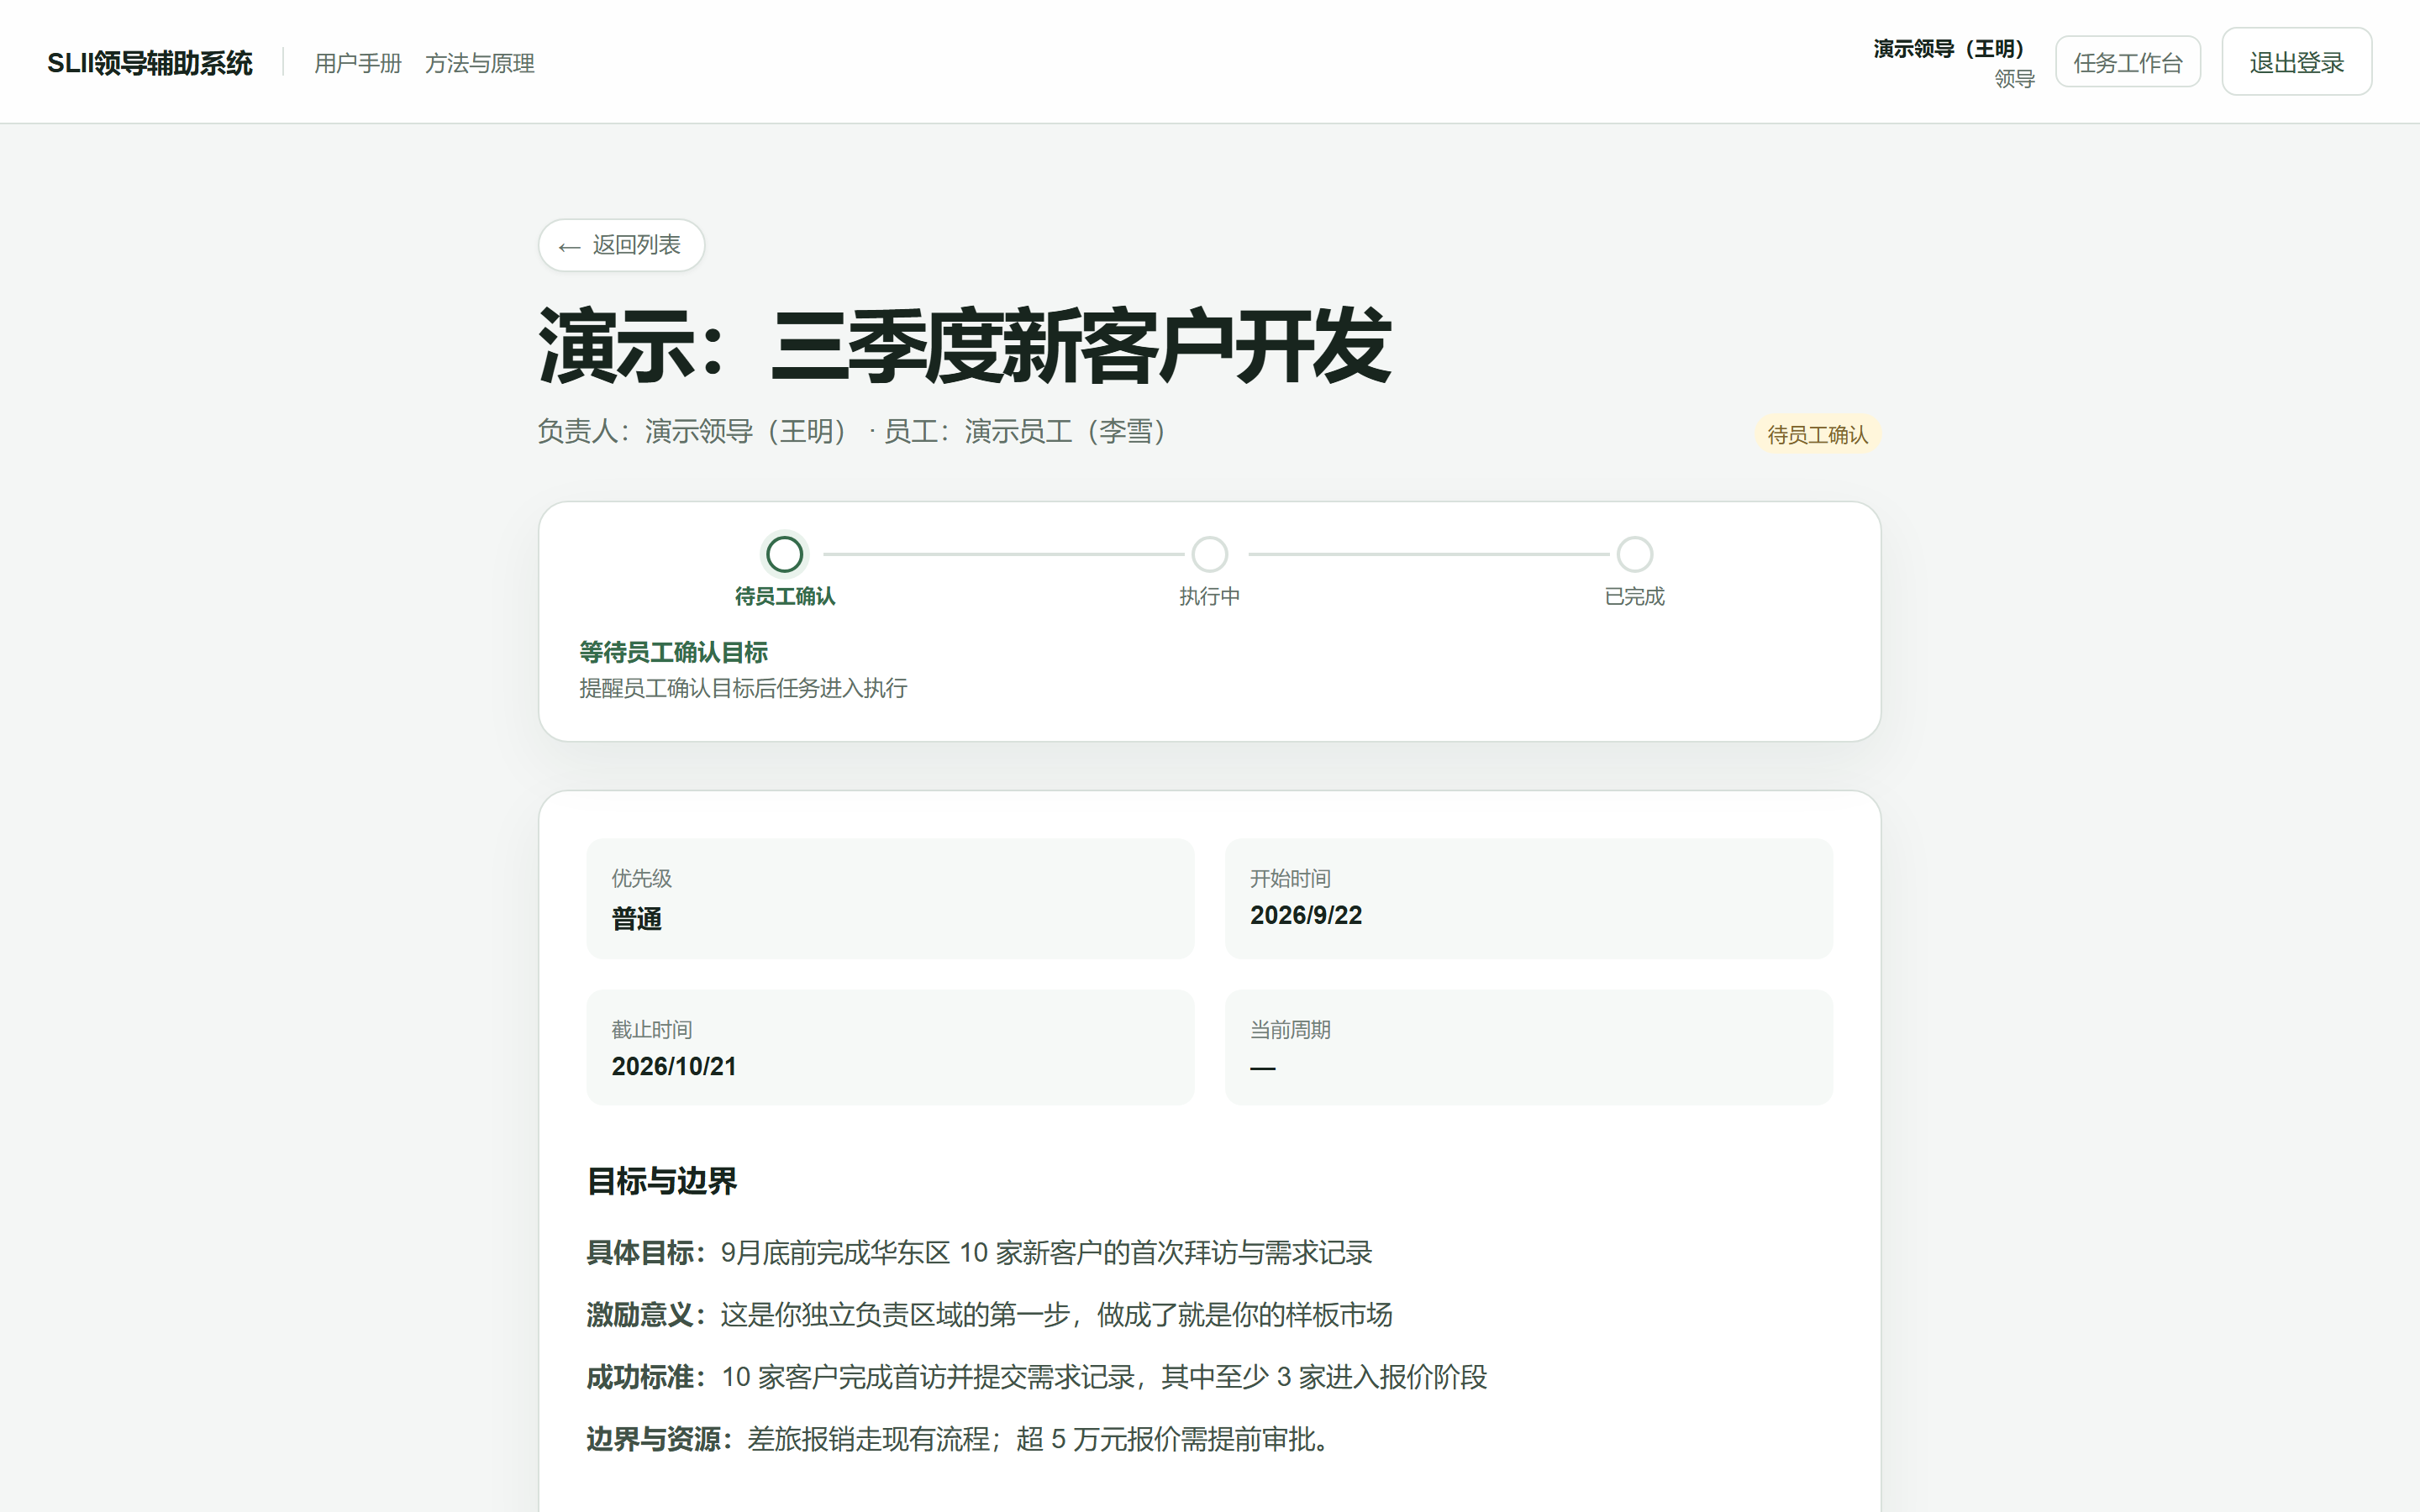This screenshot has height=1512, width=2420.
Task: Open the 任务工作台 button
Action: (x=2127, y=62)
